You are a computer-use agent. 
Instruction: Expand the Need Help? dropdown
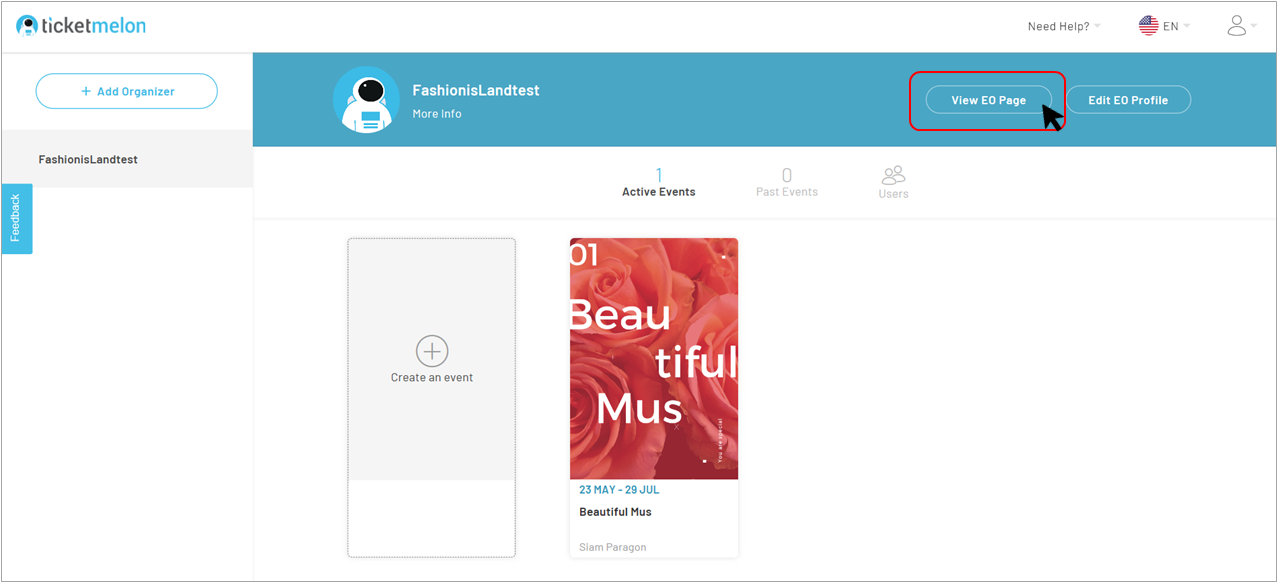coord(1064,26)
